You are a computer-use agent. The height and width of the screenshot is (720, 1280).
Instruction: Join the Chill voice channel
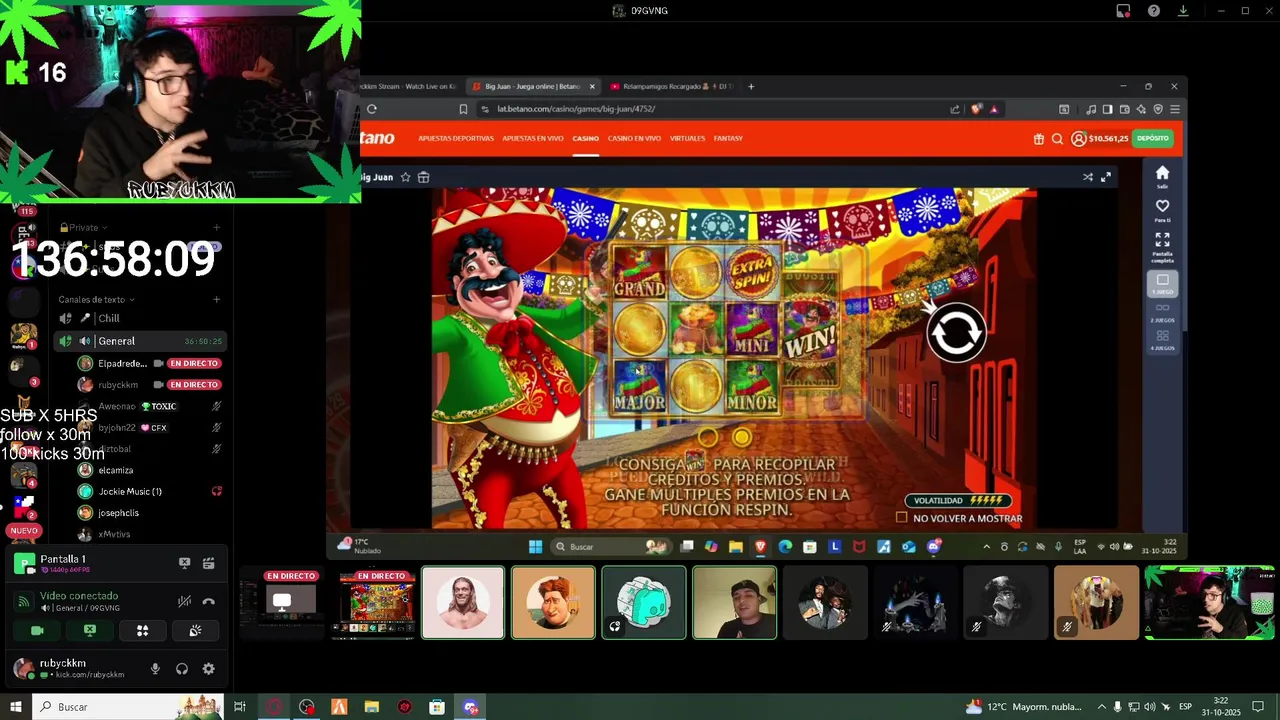(140, 318)
